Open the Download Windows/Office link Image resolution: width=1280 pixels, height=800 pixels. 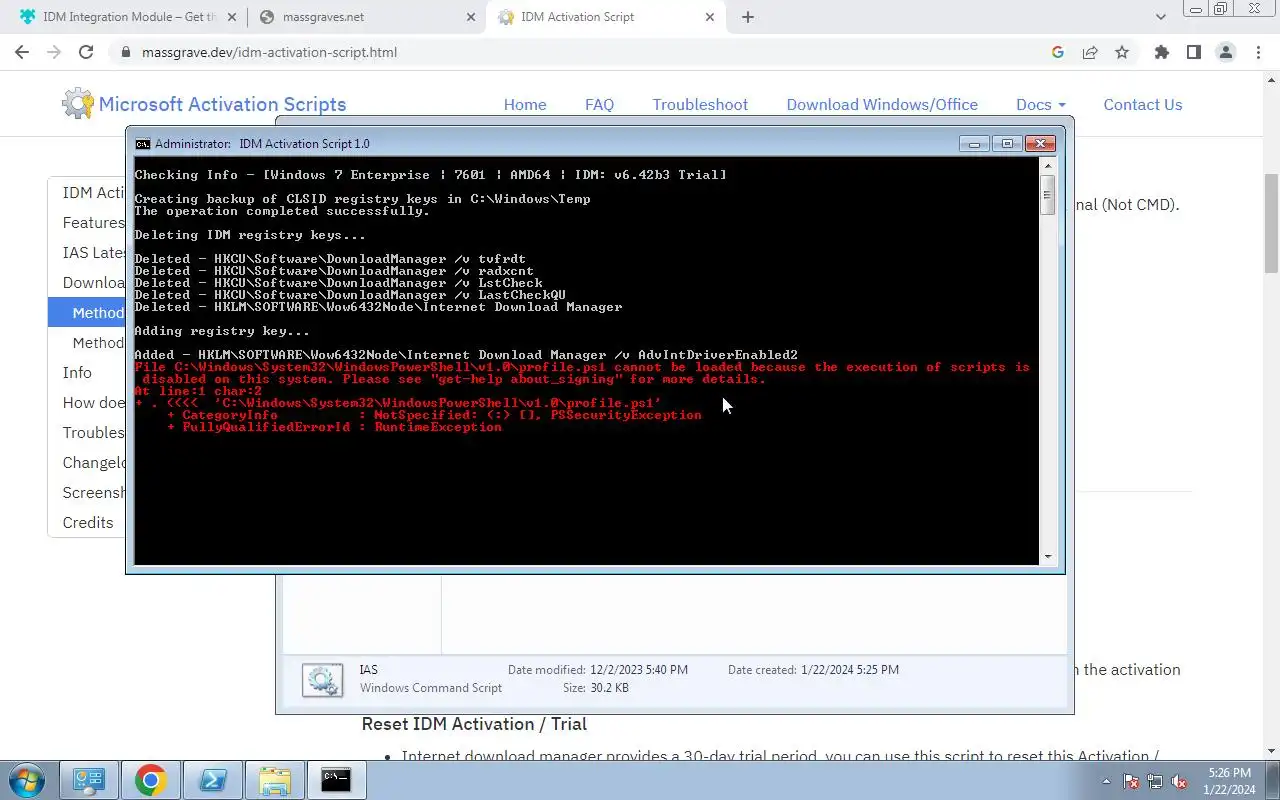pos(882,104)
